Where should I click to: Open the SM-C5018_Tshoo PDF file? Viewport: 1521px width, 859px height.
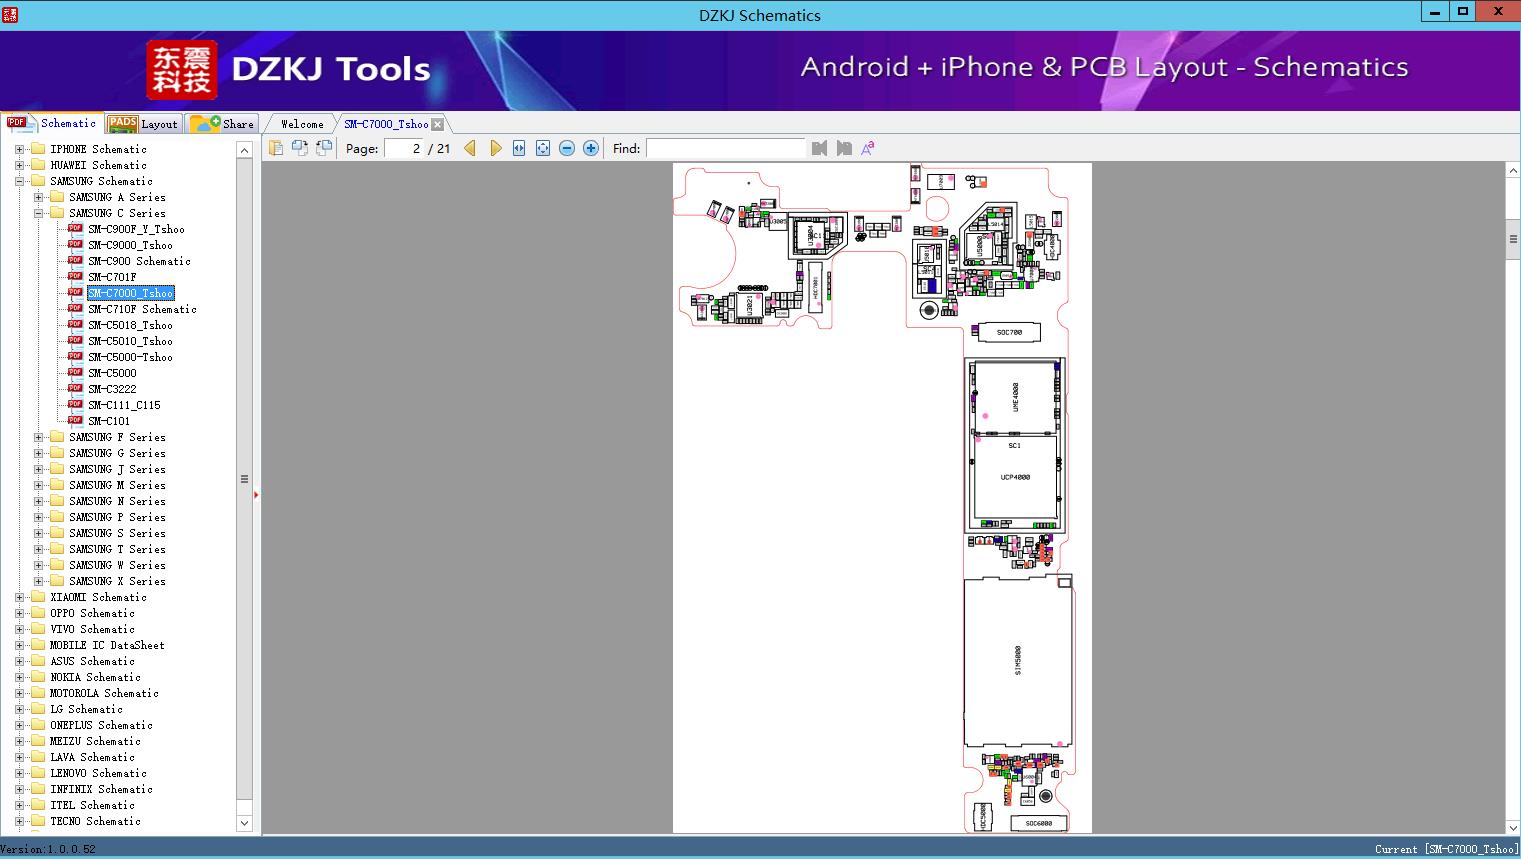130,325
